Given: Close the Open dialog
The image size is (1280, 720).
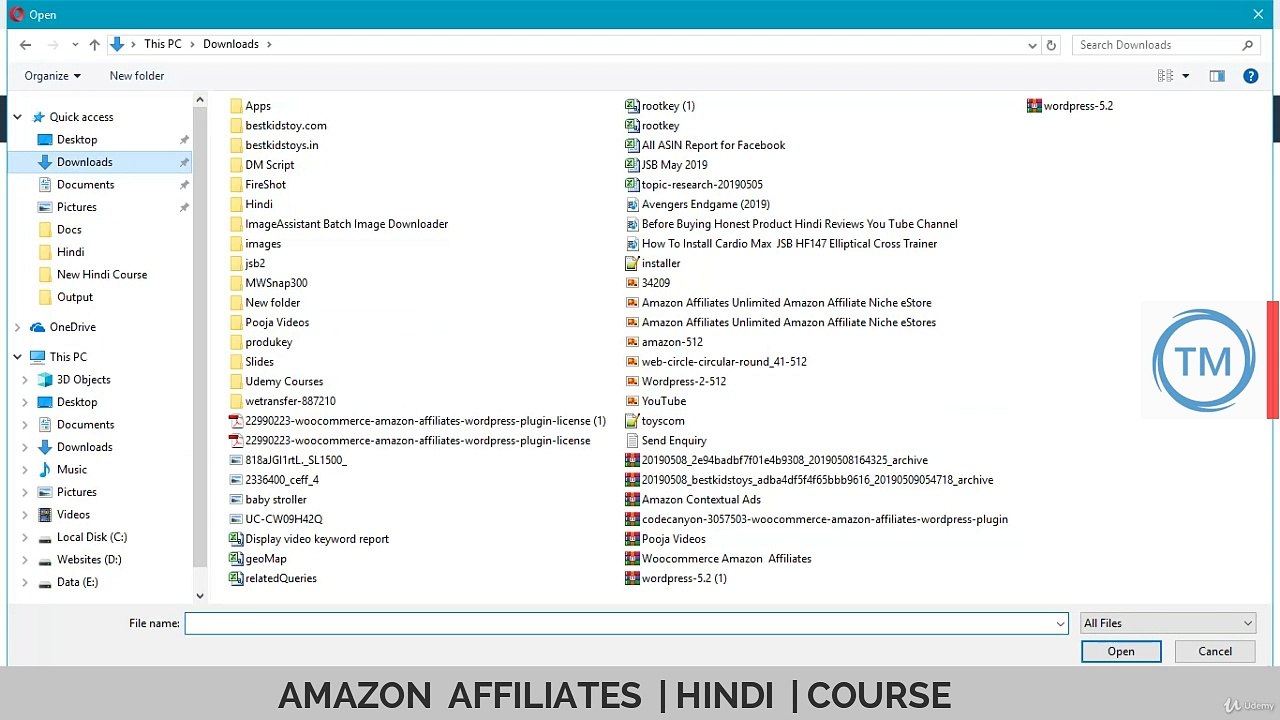Looking at the screenshot, I should pyautogui.click(x=1258, y=15).
